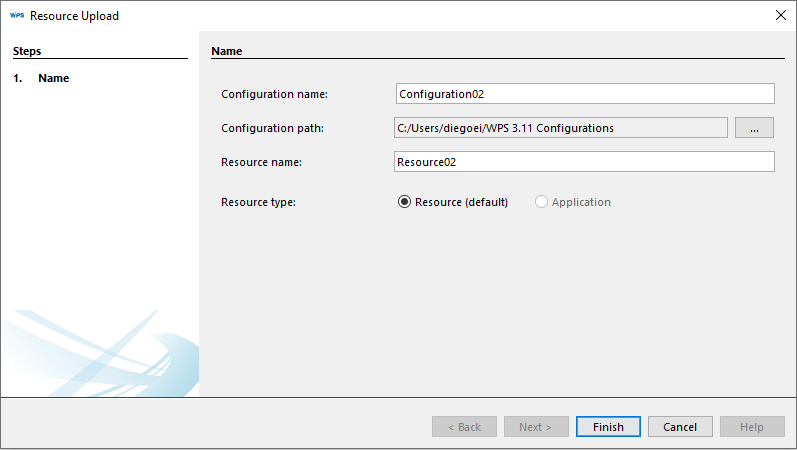The image size is (797, 450).
Task: Click the Name section header
Action: click(227, 51)
